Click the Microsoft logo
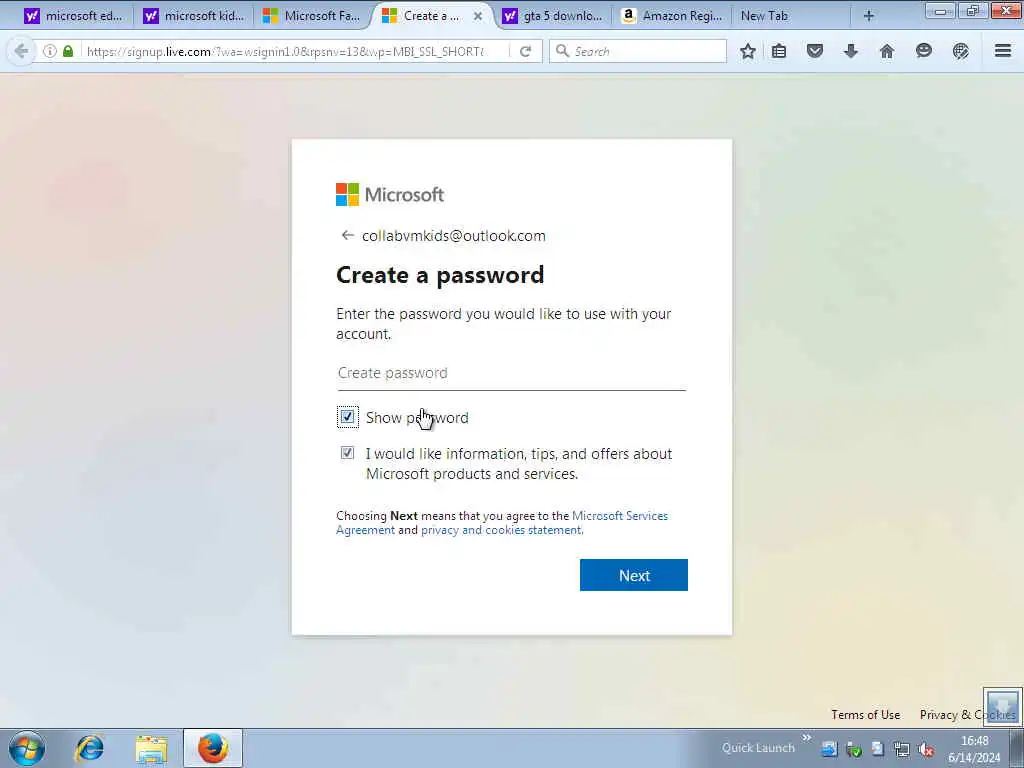 coord(390,195)
